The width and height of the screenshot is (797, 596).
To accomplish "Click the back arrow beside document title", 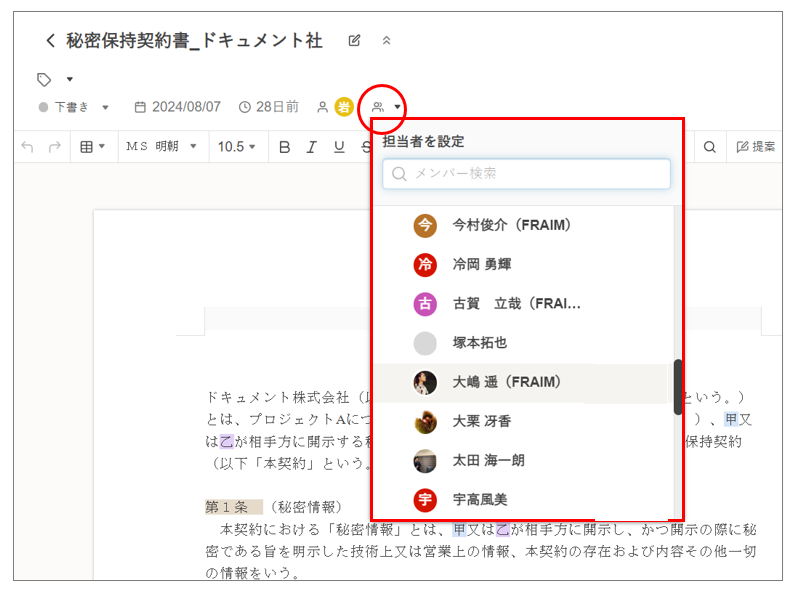I will point(50,41).
